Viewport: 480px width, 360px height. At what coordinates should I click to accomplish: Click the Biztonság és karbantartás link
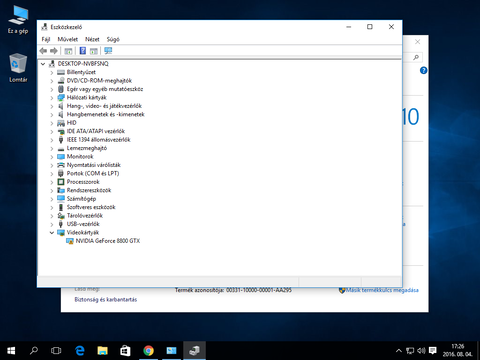coord(106,299)
